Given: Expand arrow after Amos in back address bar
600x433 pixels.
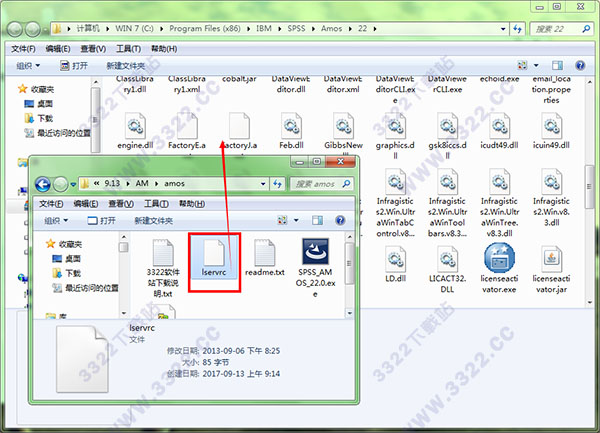Looking at the screenshot, I should pos(350,29).
